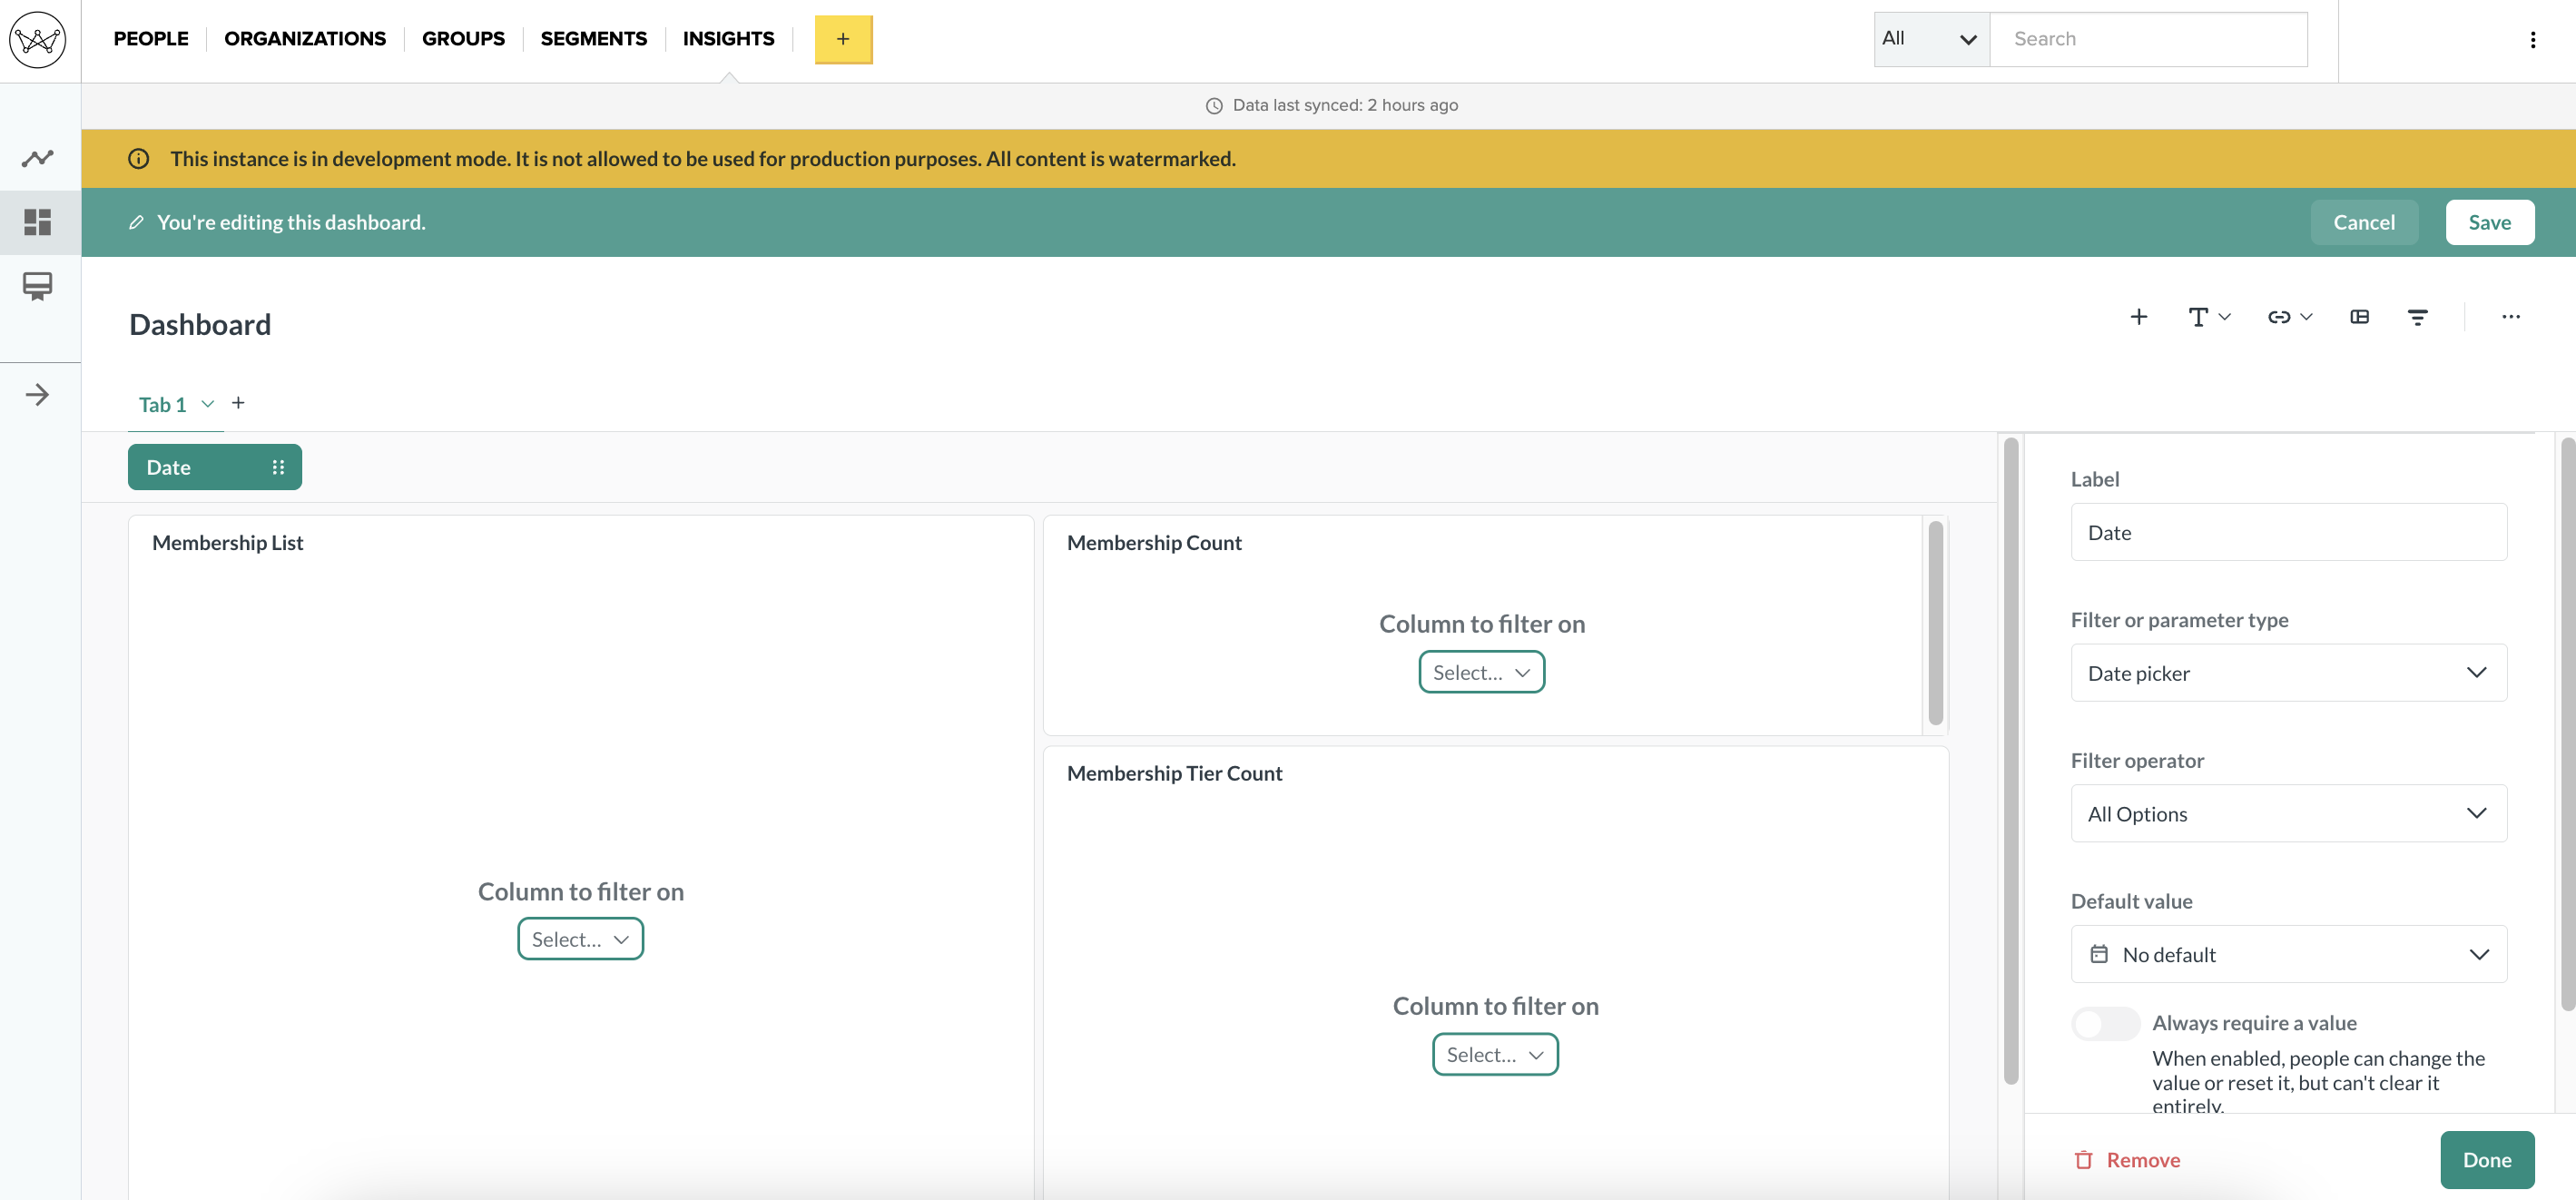Add a question with the plus icon
The height and width of the screenshot is (1200, 2576).
coord(2138,316)
